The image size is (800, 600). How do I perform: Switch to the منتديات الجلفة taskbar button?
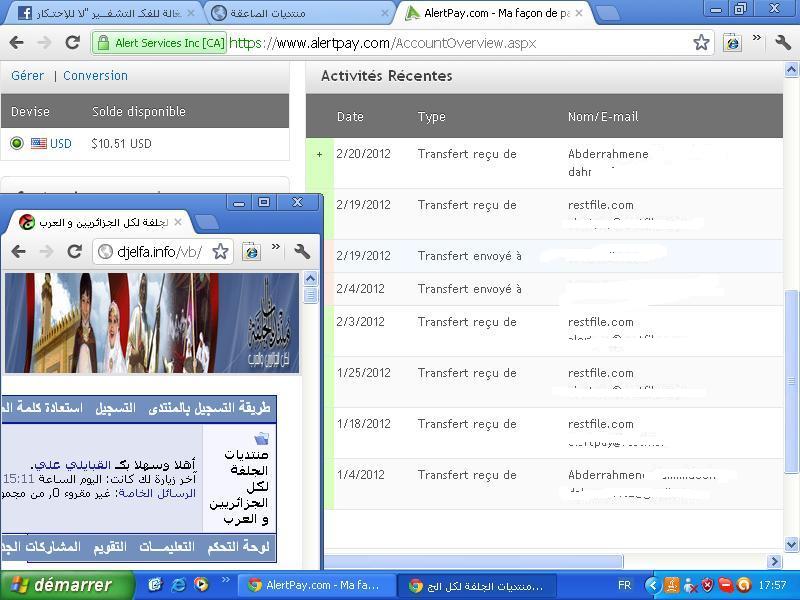476,585
